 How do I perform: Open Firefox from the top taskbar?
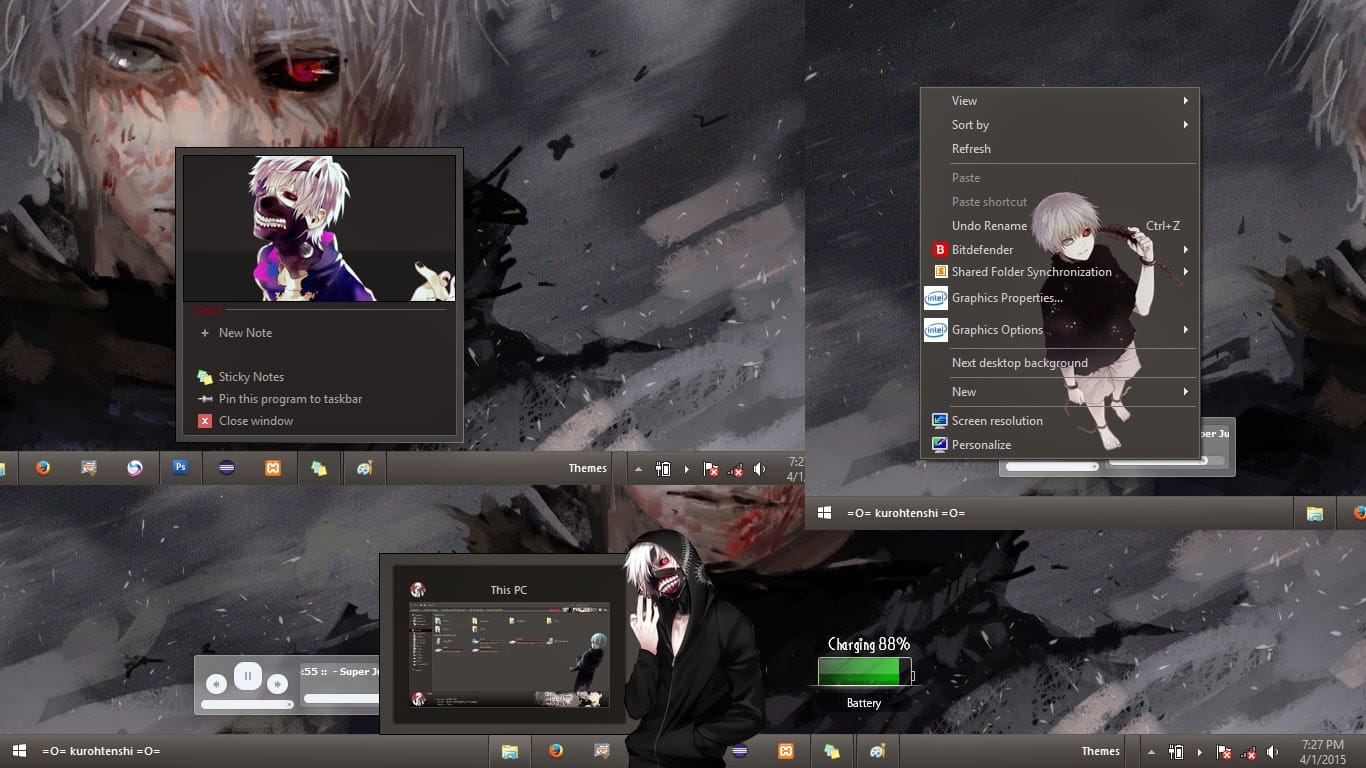42,467
